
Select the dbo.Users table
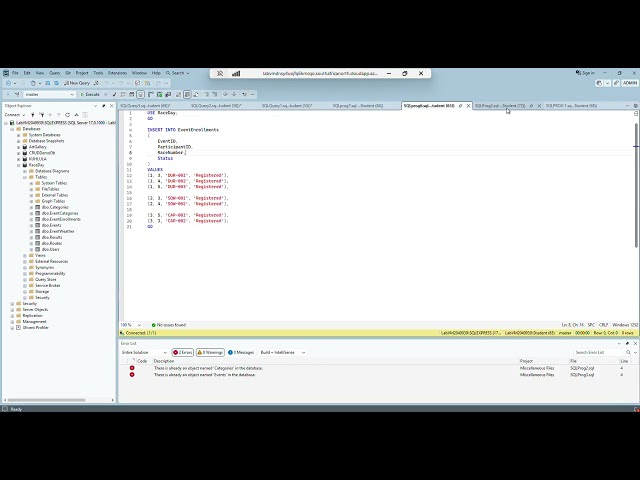point(50,249)
